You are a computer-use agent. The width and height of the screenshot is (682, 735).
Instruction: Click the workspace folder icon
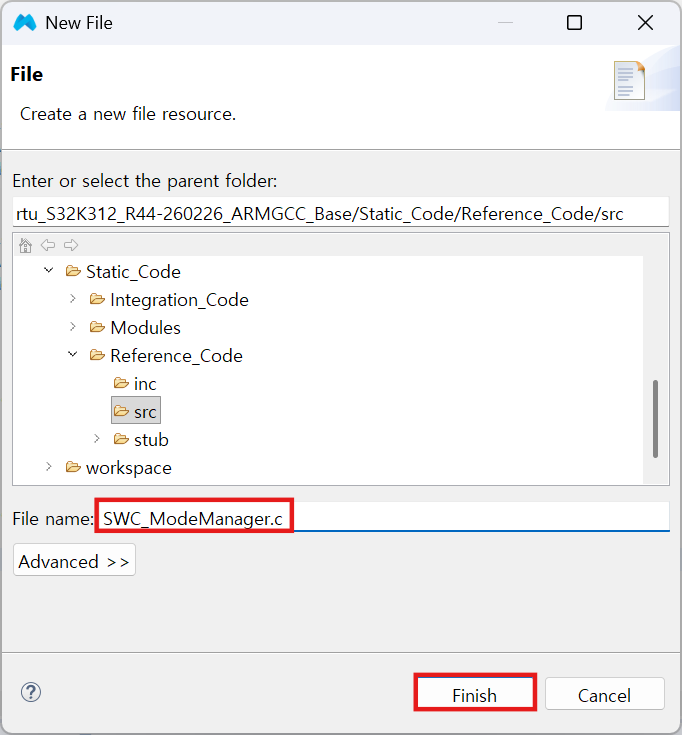coord(73,467)
